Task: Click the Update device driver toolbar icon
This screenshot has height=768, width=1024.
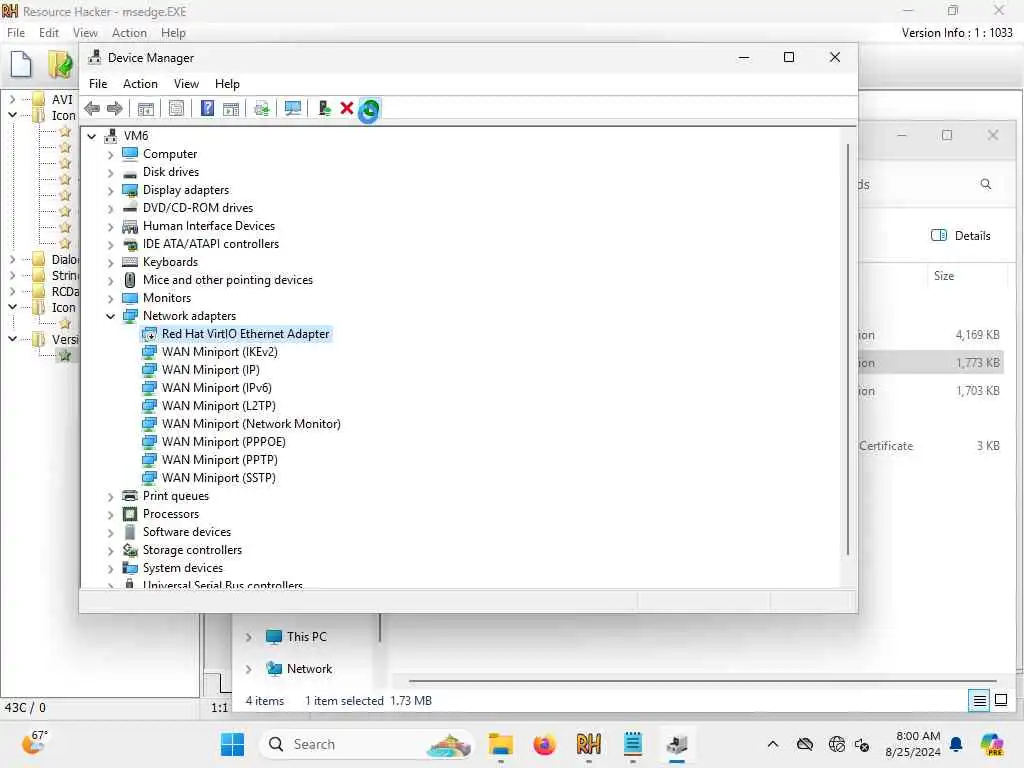Action: pos(262,108)
